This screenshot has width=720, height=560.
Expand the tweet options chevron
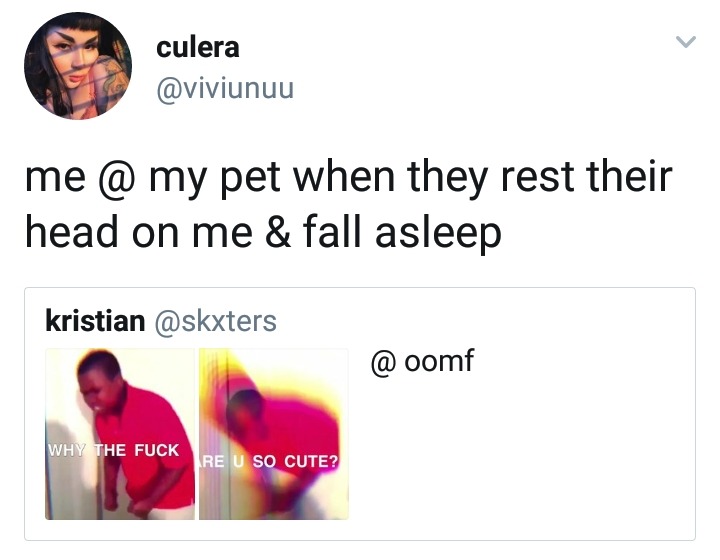pos(684,42)
